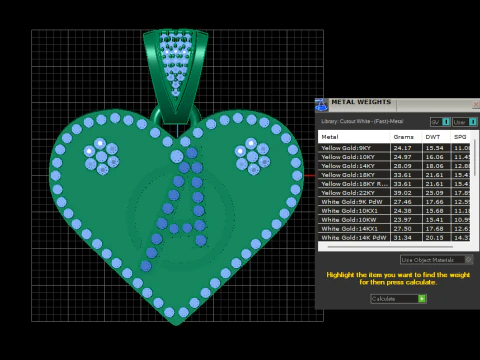Click the right flower gem cluster on the heart
The image size is (480, 360).
pos(252,156)
